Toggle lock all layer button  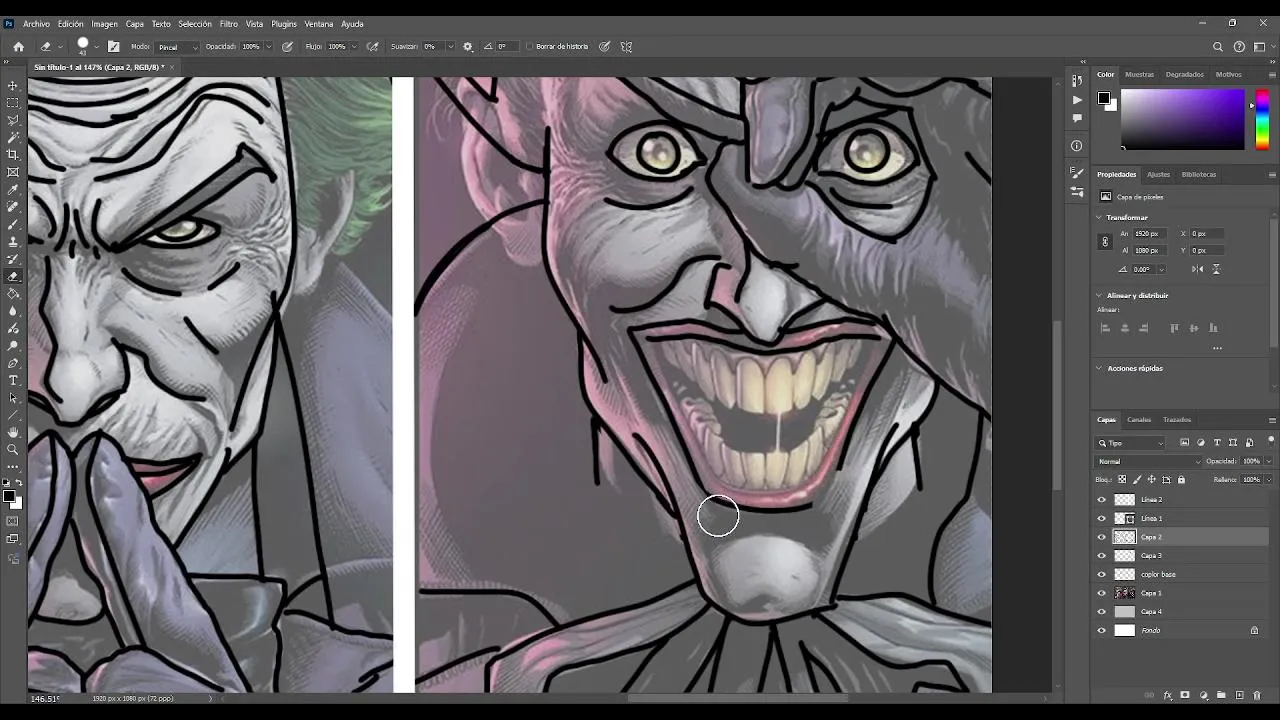[1181, 480]
